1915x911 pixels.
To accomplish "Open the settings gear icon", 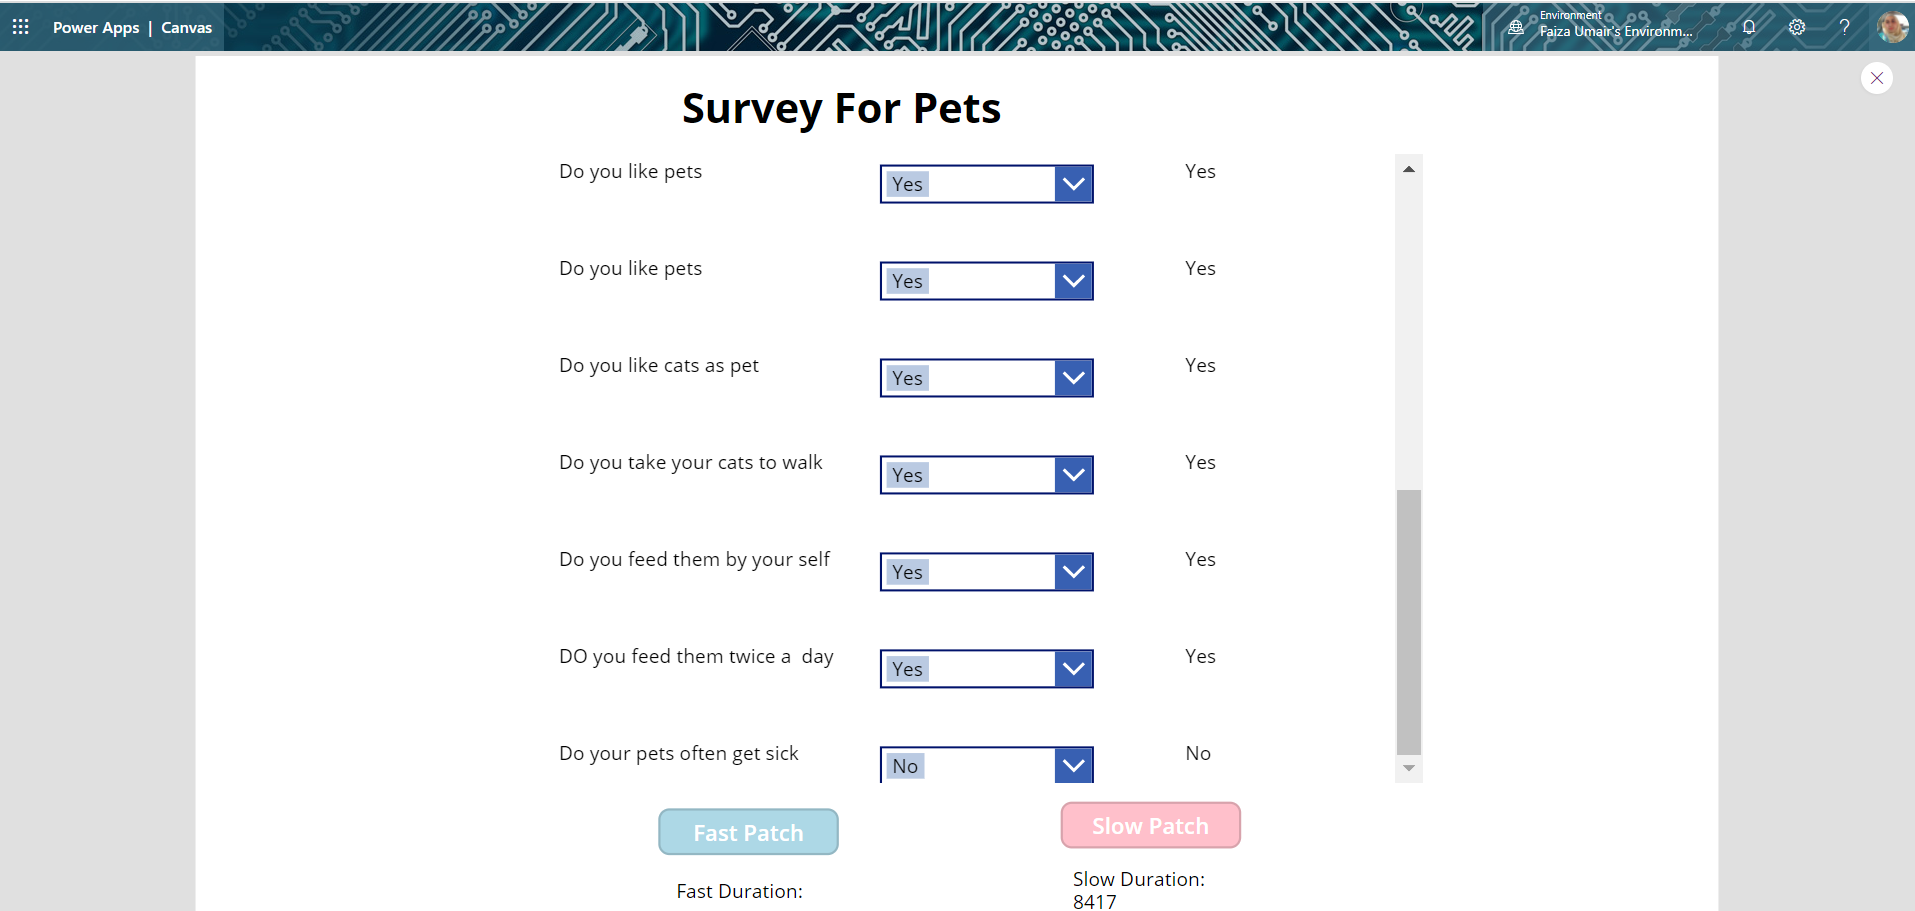I will [x=1797, y=27].
